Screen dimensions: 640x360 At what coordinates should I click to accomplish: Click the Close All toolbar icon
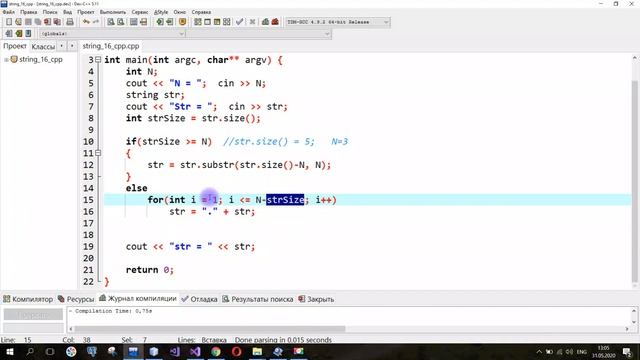[58, 22]
